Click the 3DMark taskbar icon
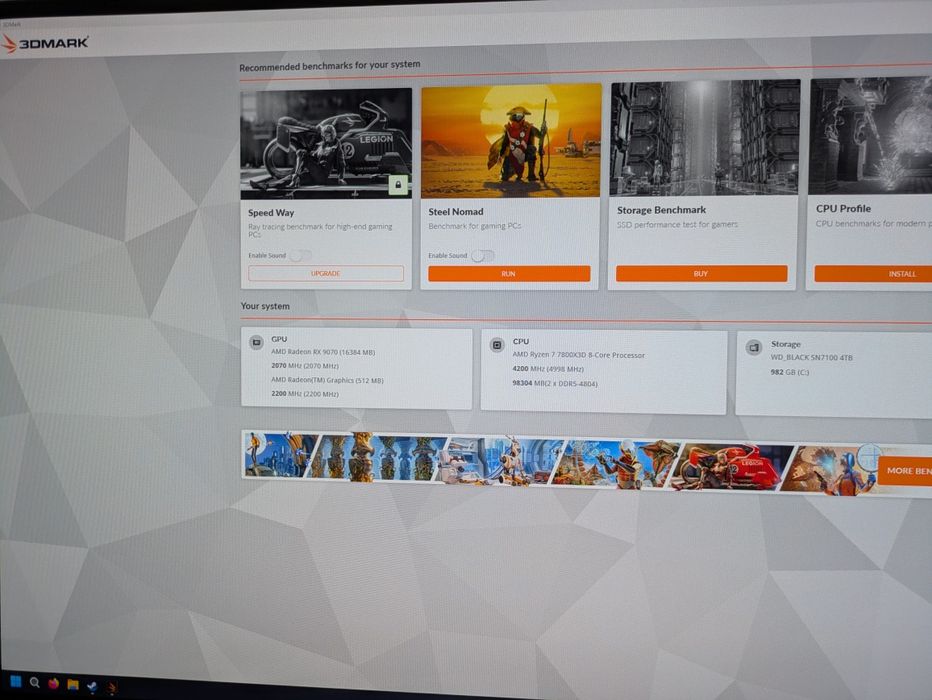This screenshot has width=932, height=700. [x=112, y=688]
